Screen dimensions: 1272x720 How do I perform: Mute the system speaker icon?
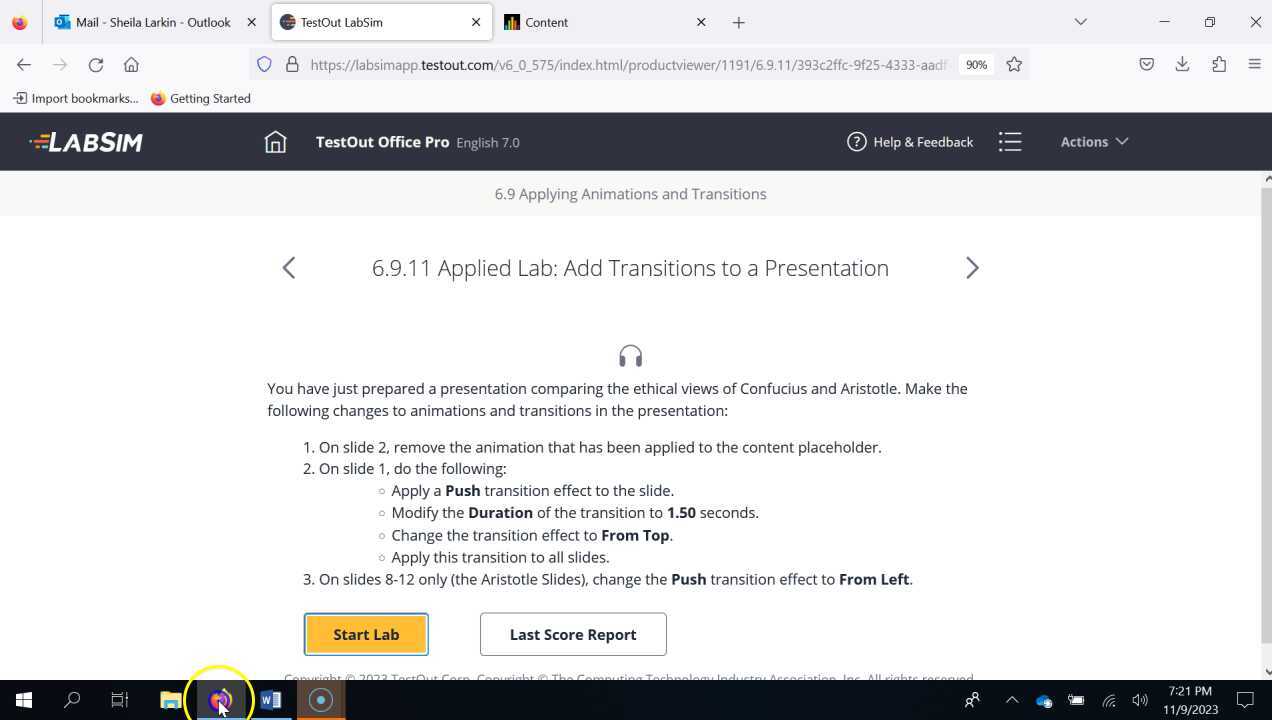coord(1139,700)
